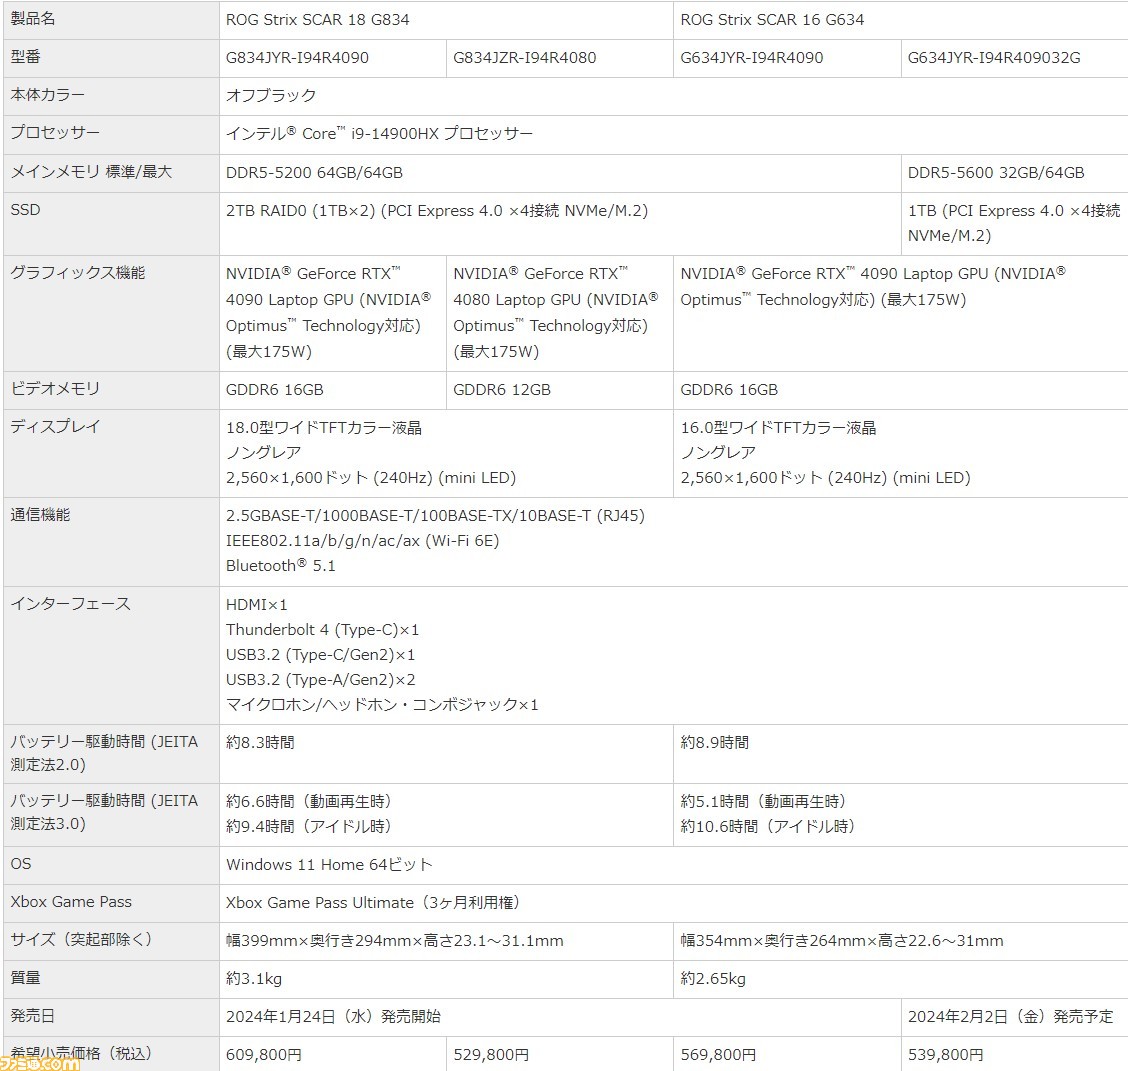Click the 約8.3時間 battery cell

click(x=446, y=754)
